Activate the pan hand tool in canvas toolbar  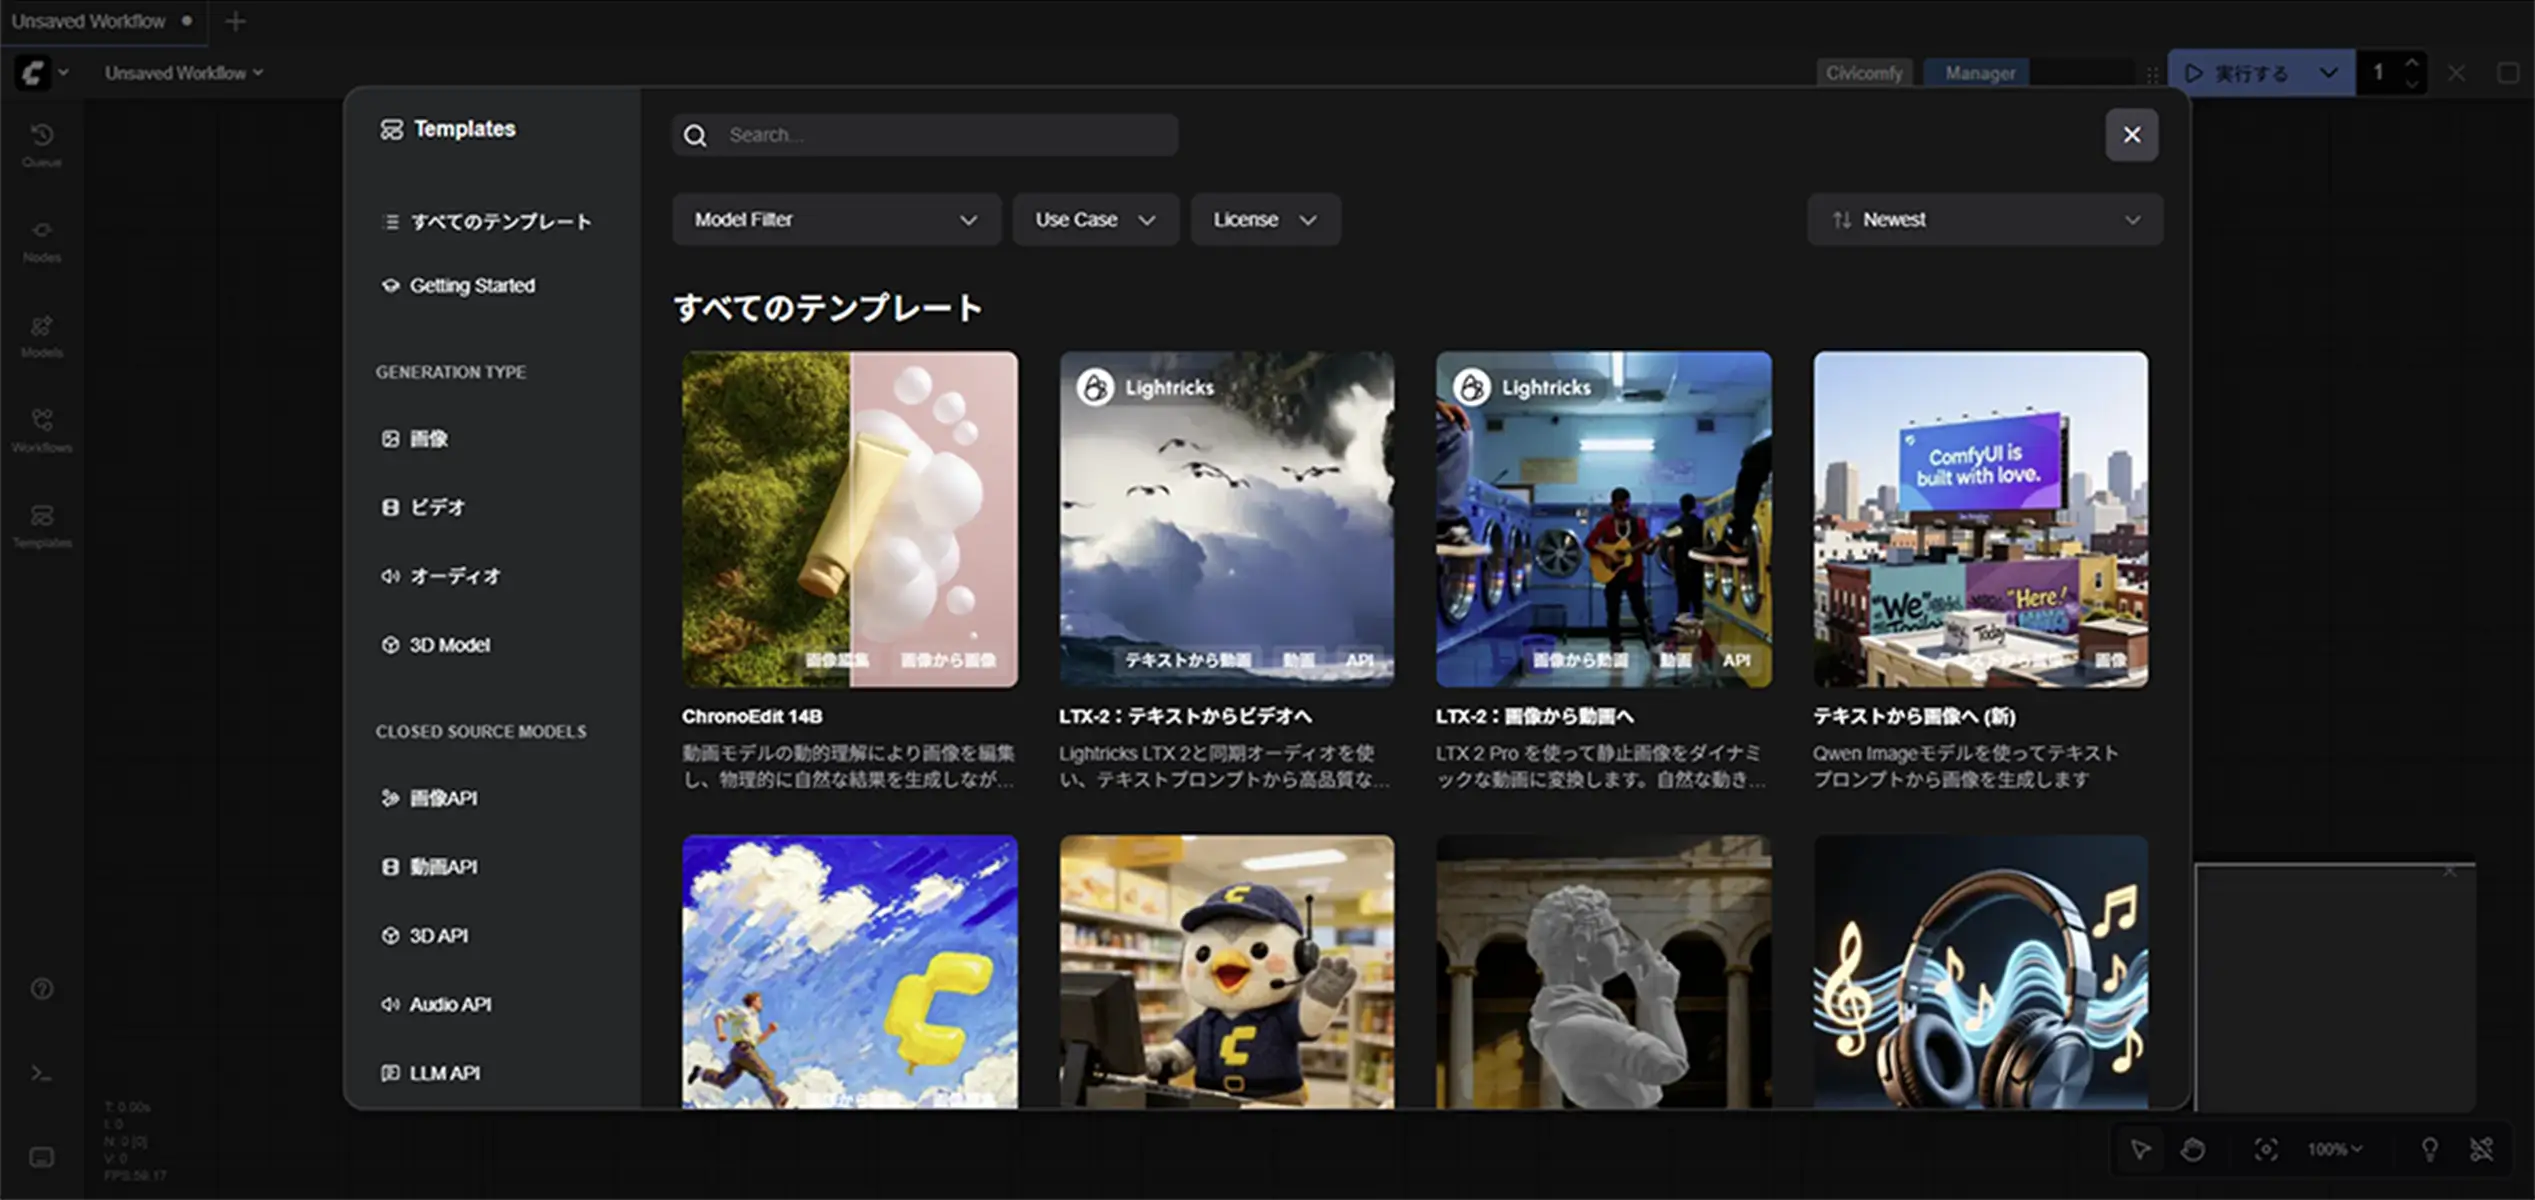2191,1148
